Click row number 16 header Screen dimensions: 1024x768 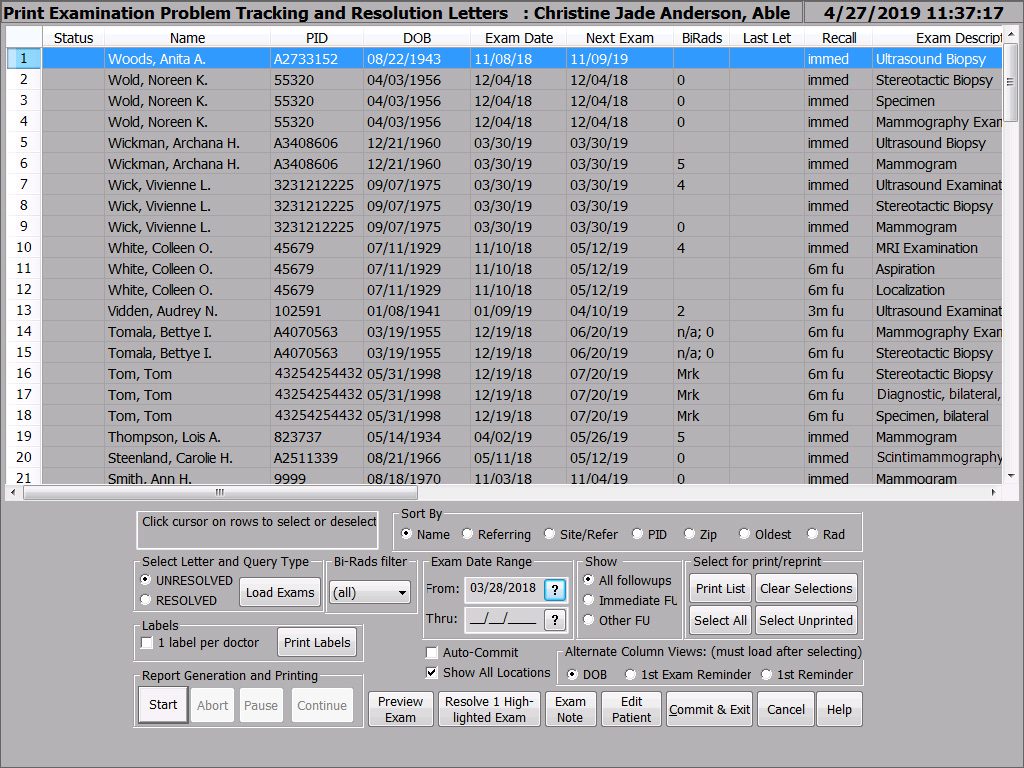click(24, 374)
